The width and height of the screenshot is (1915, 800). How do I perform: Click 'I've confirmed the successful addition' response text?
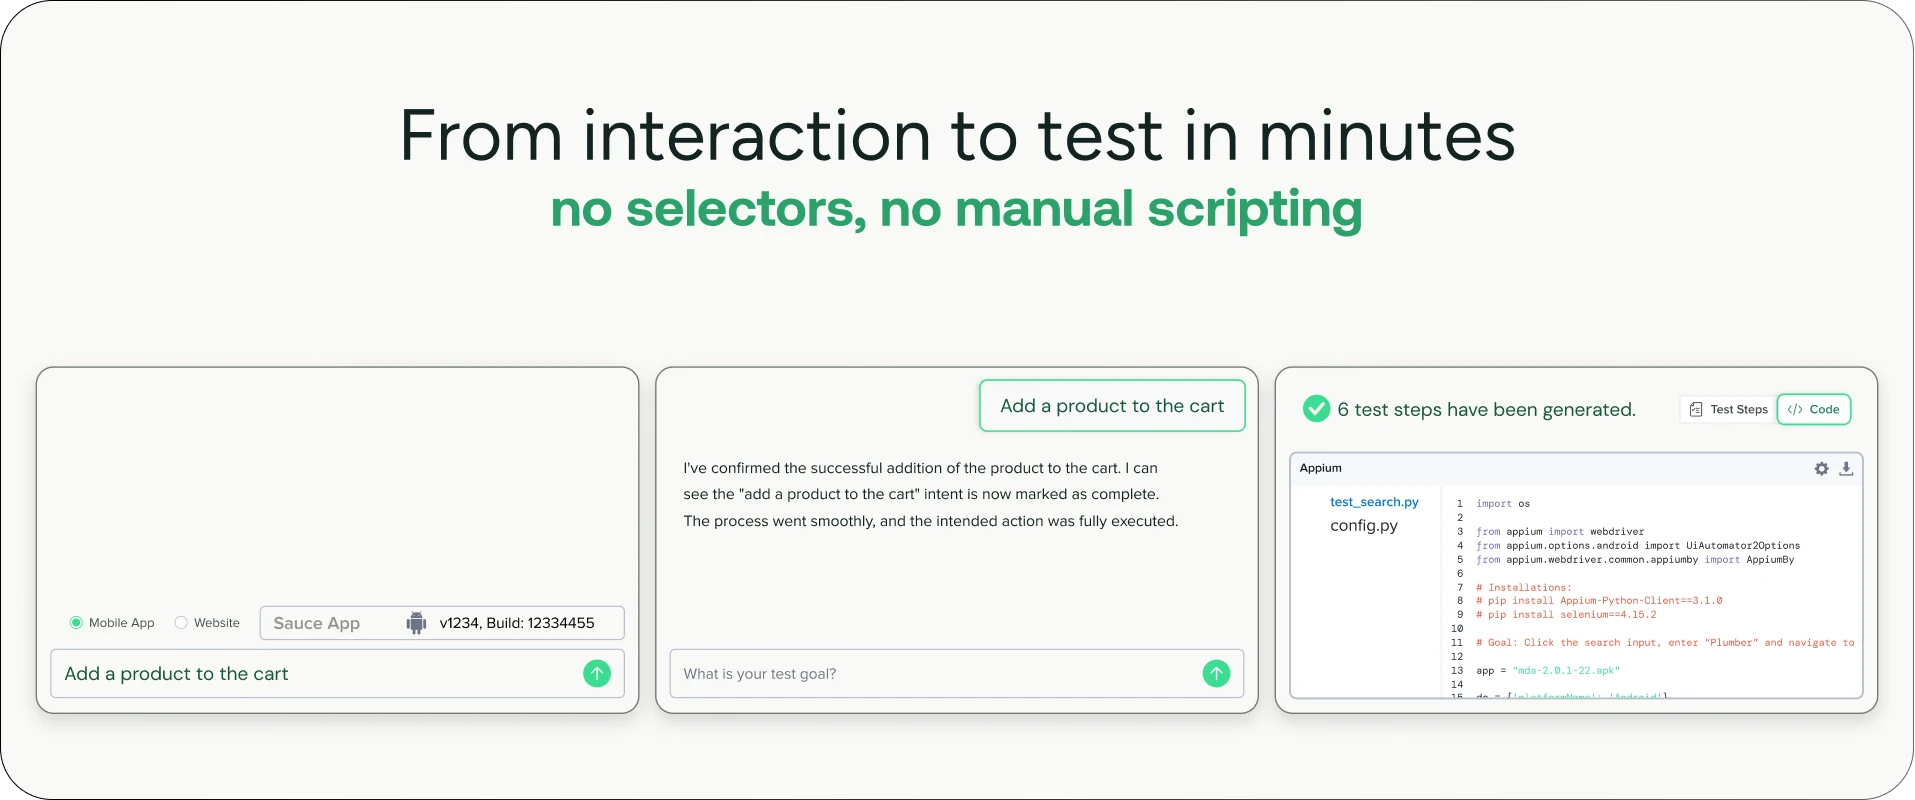[x=930, y=494]
